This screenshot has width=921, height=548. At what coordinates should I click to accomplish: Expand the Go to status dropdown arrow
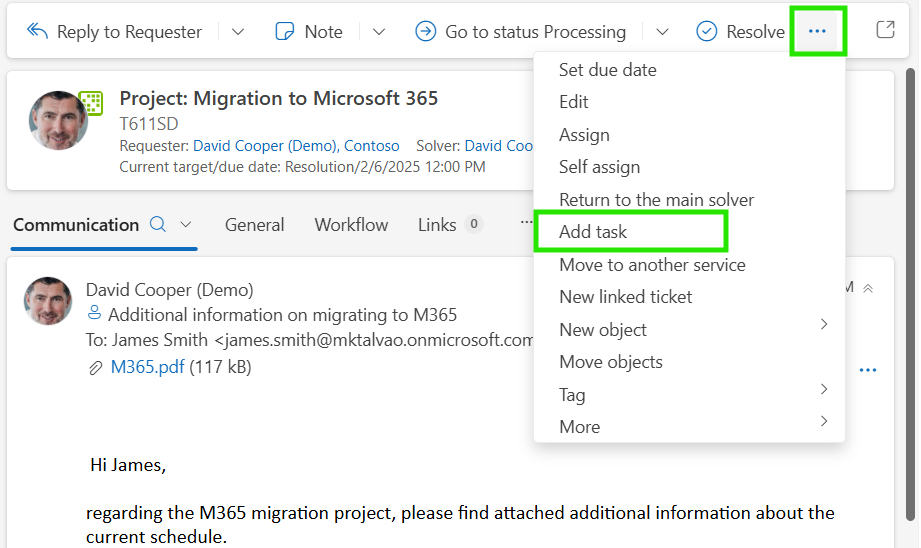(x=662, y=32)
